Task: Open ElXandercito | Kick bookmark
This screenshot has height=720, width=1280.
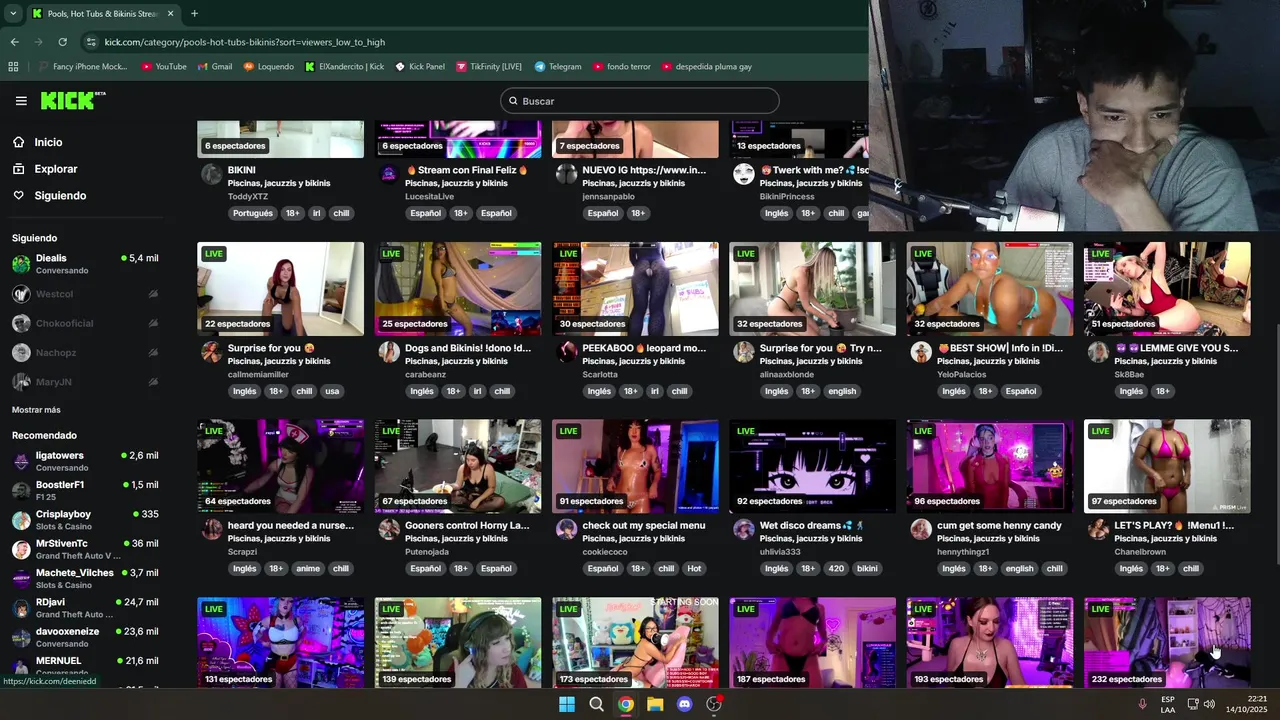Action: pyautogui.click(x=344, y=67)
